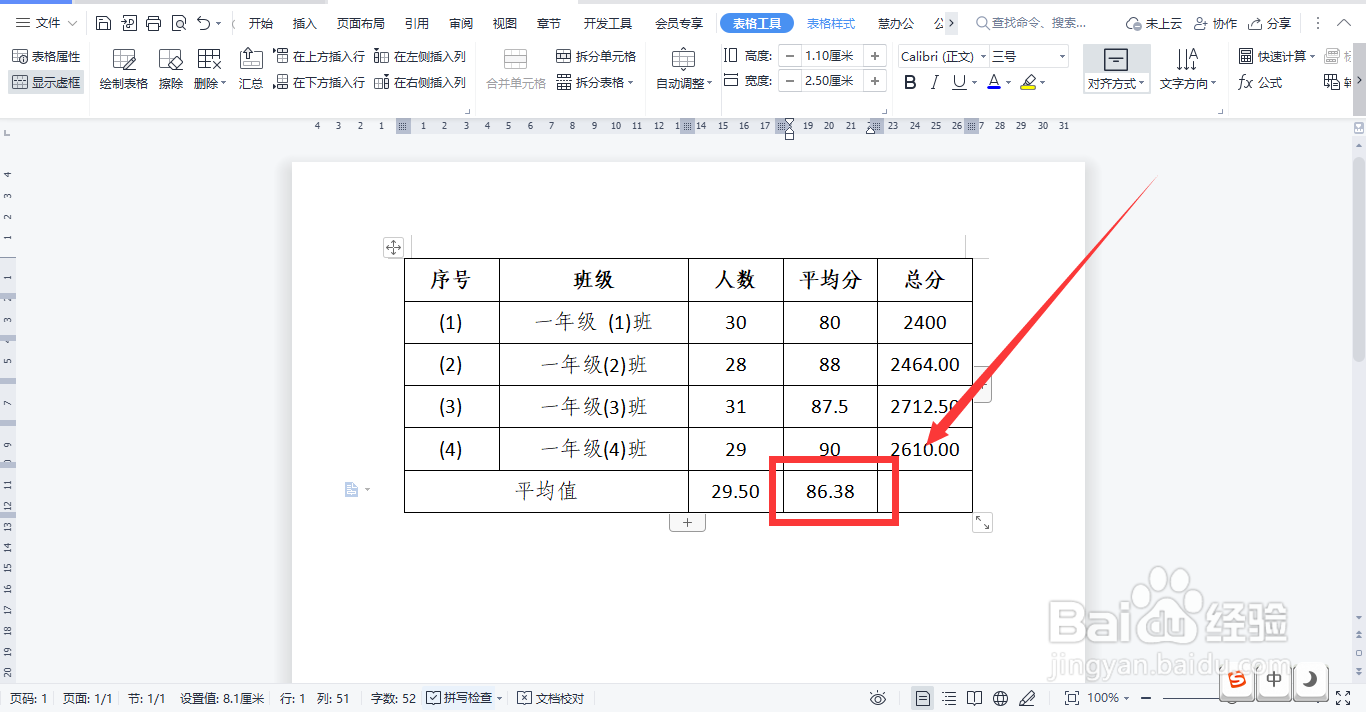1366x712 pixels.
Task: Switch to the 插入 tab
Action: pos(305,23)
